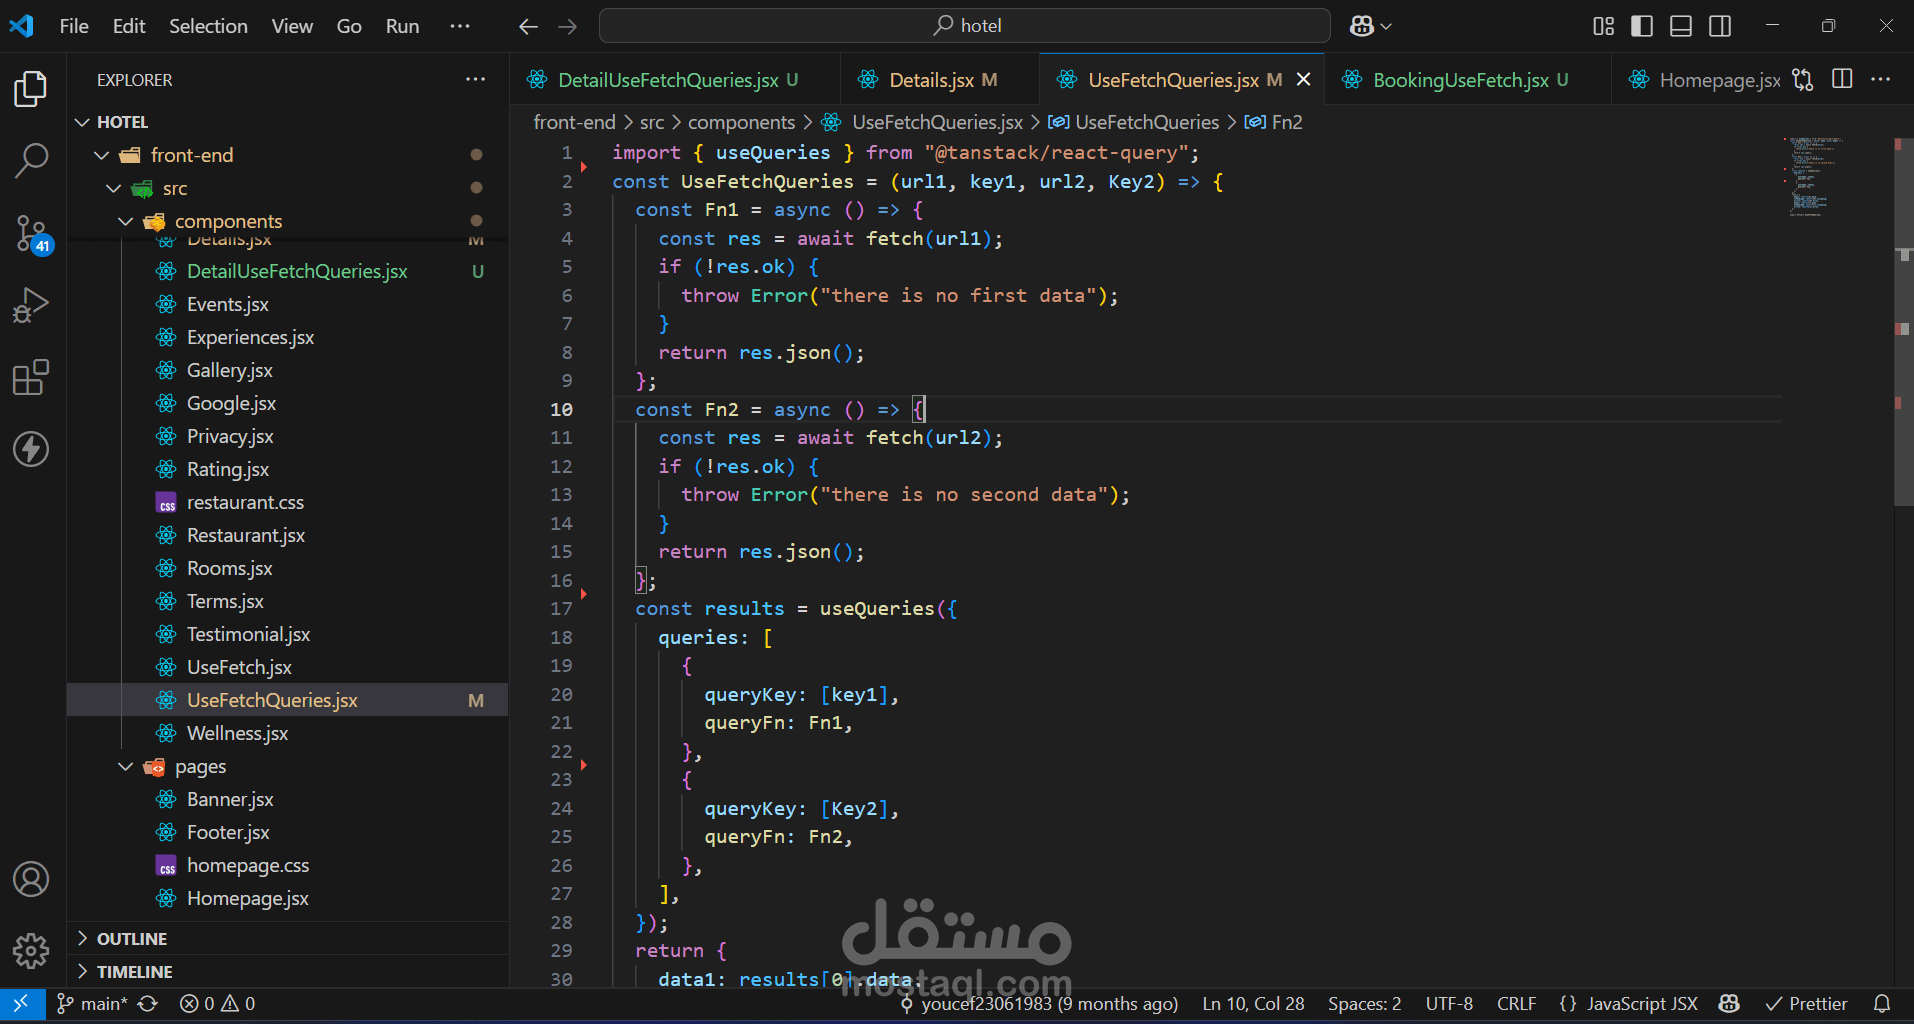The width and height of the screenshot is (1914, 1024).
Task: Open notifications bell in status bar
Action: (1881, 1003)
